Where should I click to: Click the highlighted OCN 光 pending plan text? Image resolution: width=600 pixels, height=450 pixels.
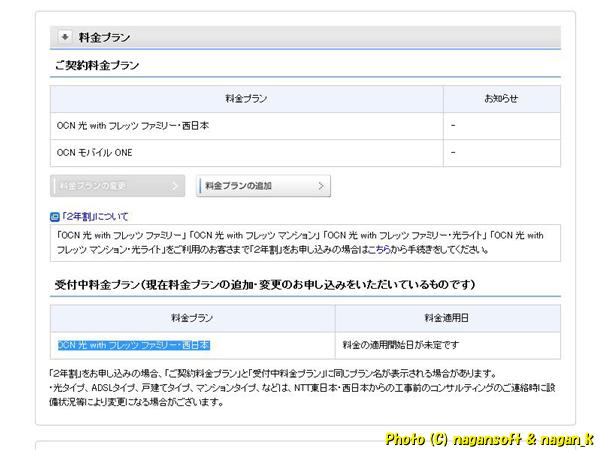click(133, 345)
